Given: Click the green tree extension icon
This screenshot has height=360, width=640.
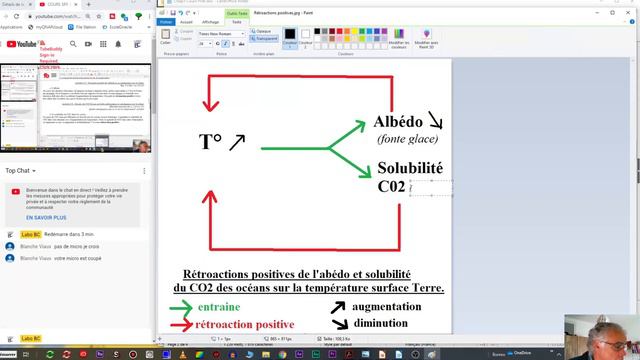Looking at the screenshot, I should (x=138, y=16).
